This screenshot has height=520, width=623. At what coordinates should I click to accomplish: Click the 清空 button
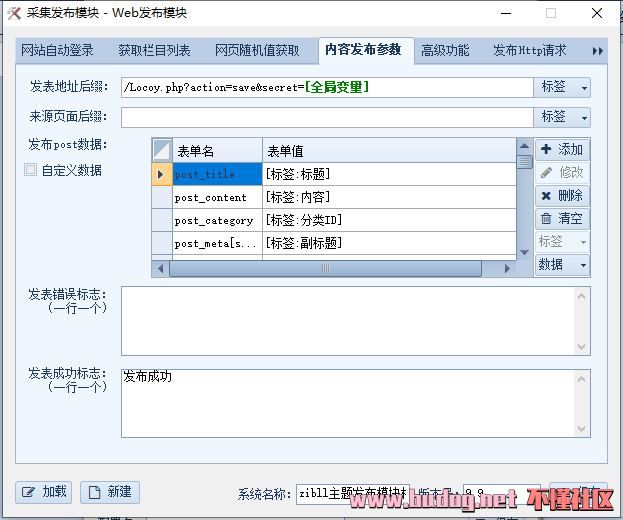click(x=562, y=218)
